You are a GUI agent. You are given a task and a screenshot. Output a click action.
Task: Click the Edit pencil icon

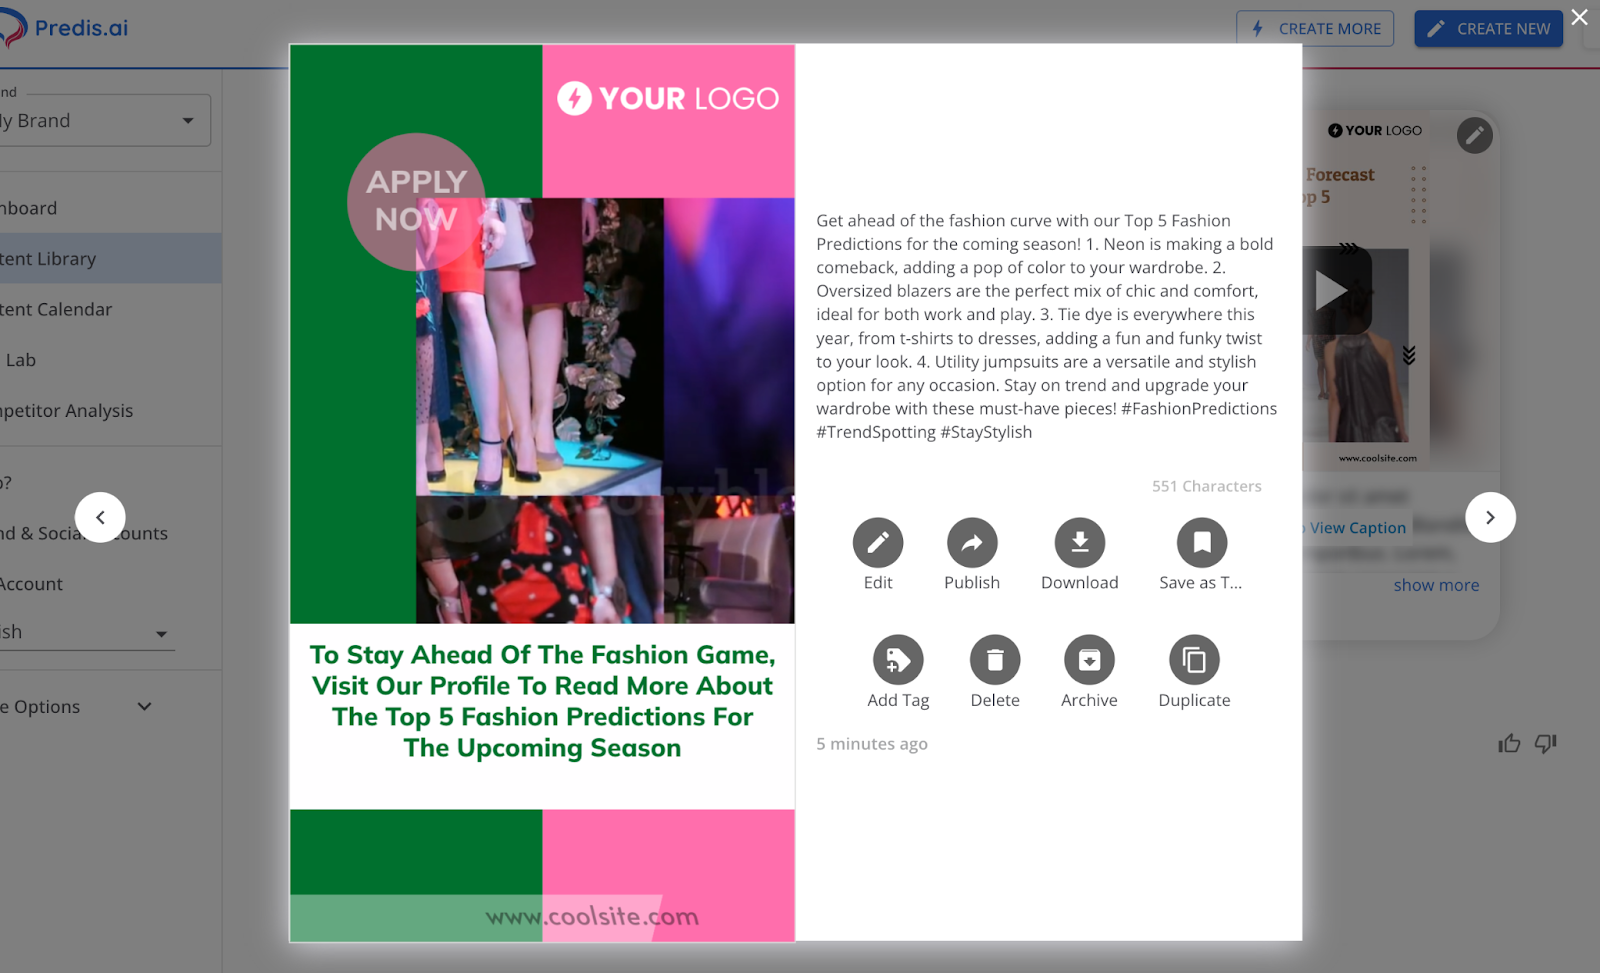pyautogui.click(x=877, y=543)
